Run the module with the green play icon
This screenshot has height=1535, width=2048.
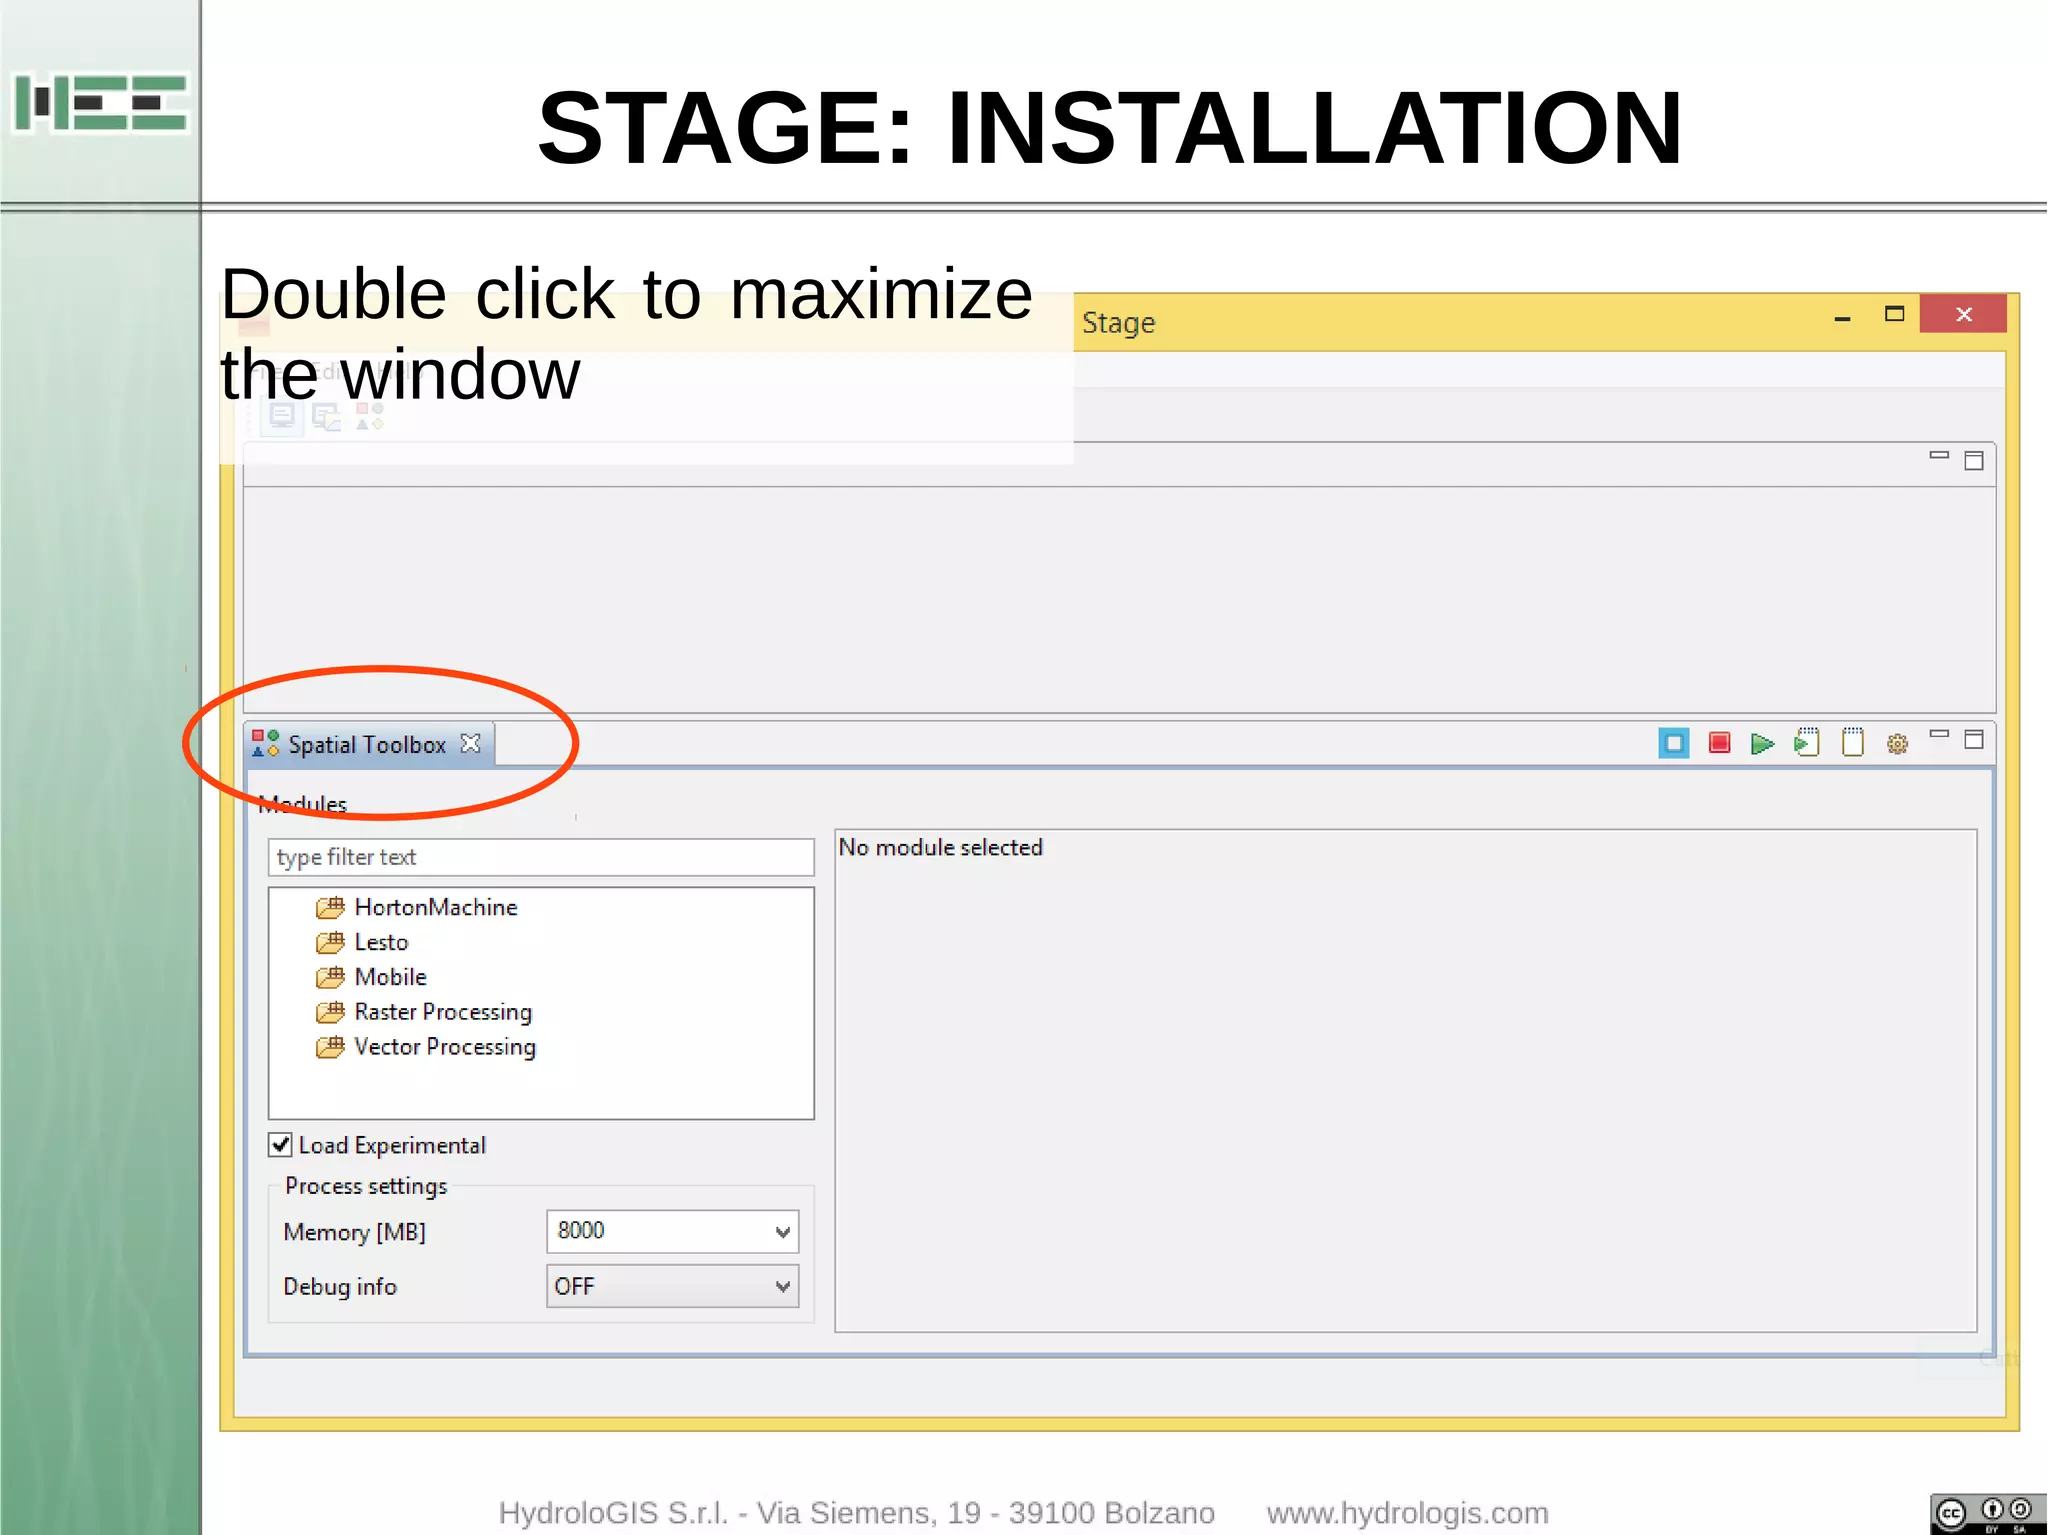click(x=1762, y=744)
